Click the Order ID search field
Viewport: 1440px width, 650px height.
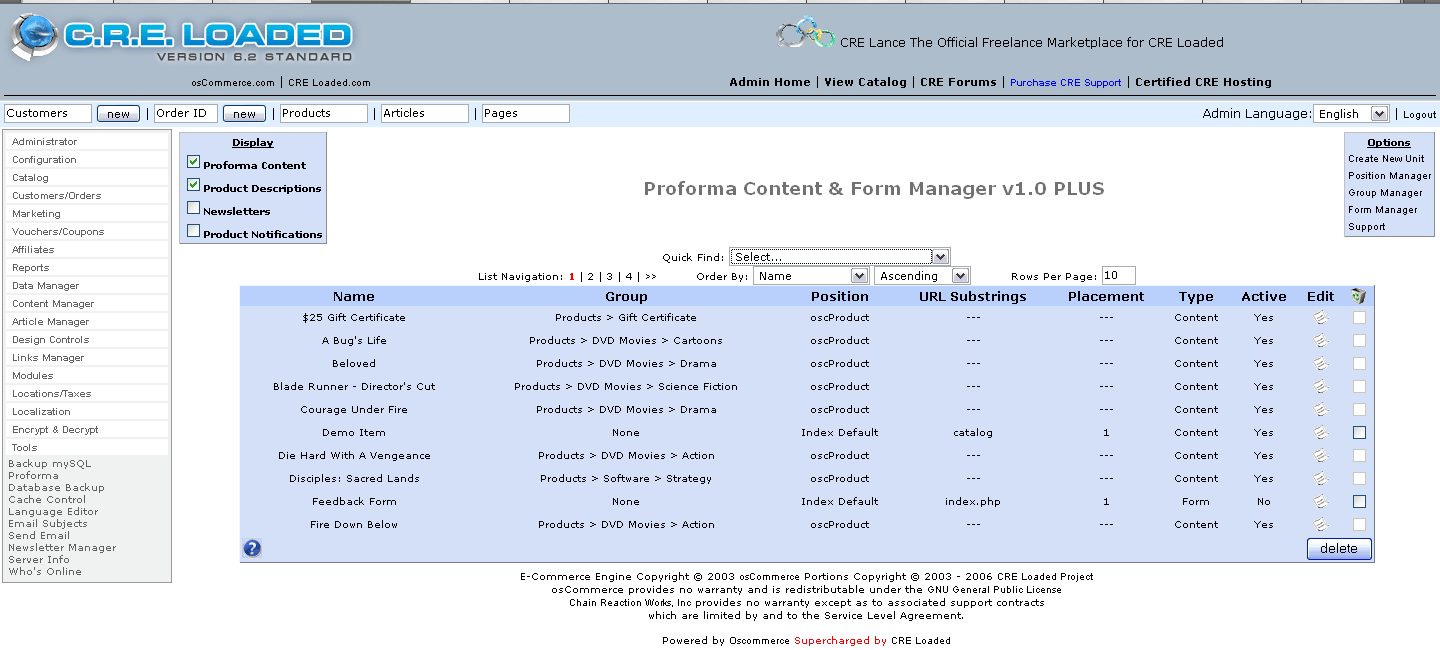coord(186,114)
